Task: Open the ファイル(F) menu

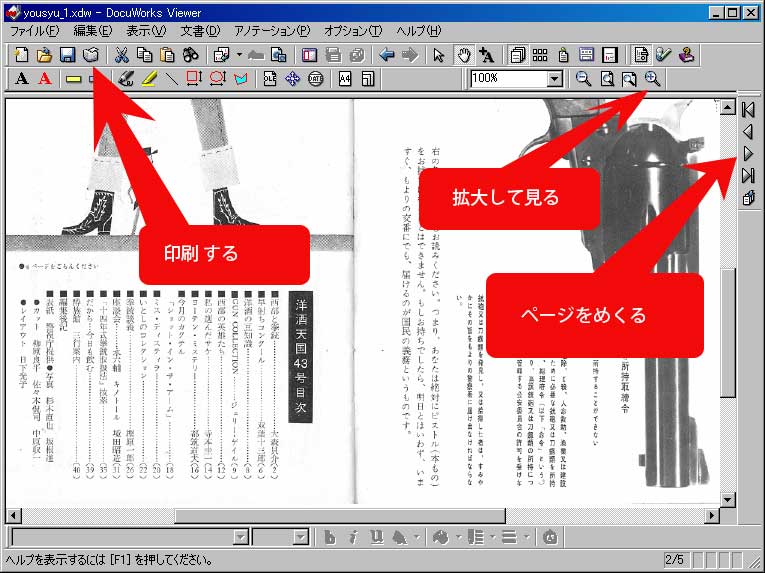Action: [33, 32]
